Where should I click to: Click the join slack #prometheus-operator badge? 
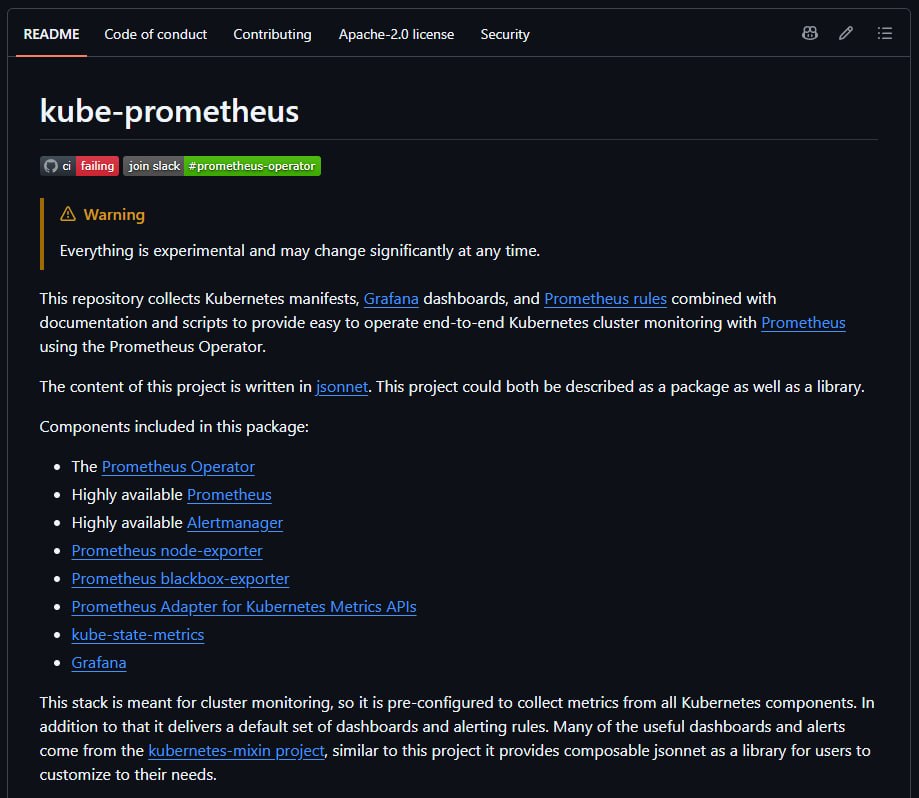pos(222,166)
